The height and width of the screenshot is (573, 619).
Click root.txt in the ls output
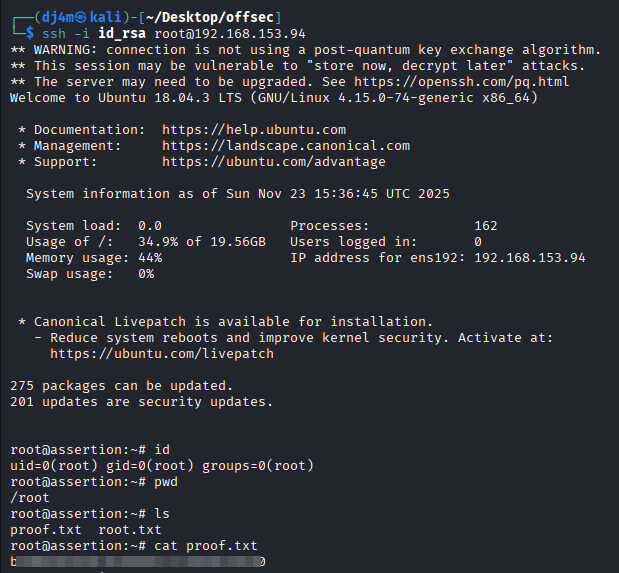tap(130, 530)
